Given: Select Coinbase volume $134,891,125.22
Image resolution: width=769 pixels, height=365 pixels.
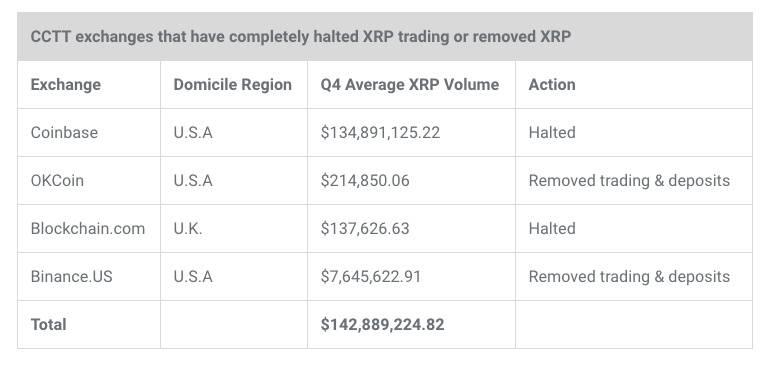Looking at the screenshot, I should (x=380, y=132).
